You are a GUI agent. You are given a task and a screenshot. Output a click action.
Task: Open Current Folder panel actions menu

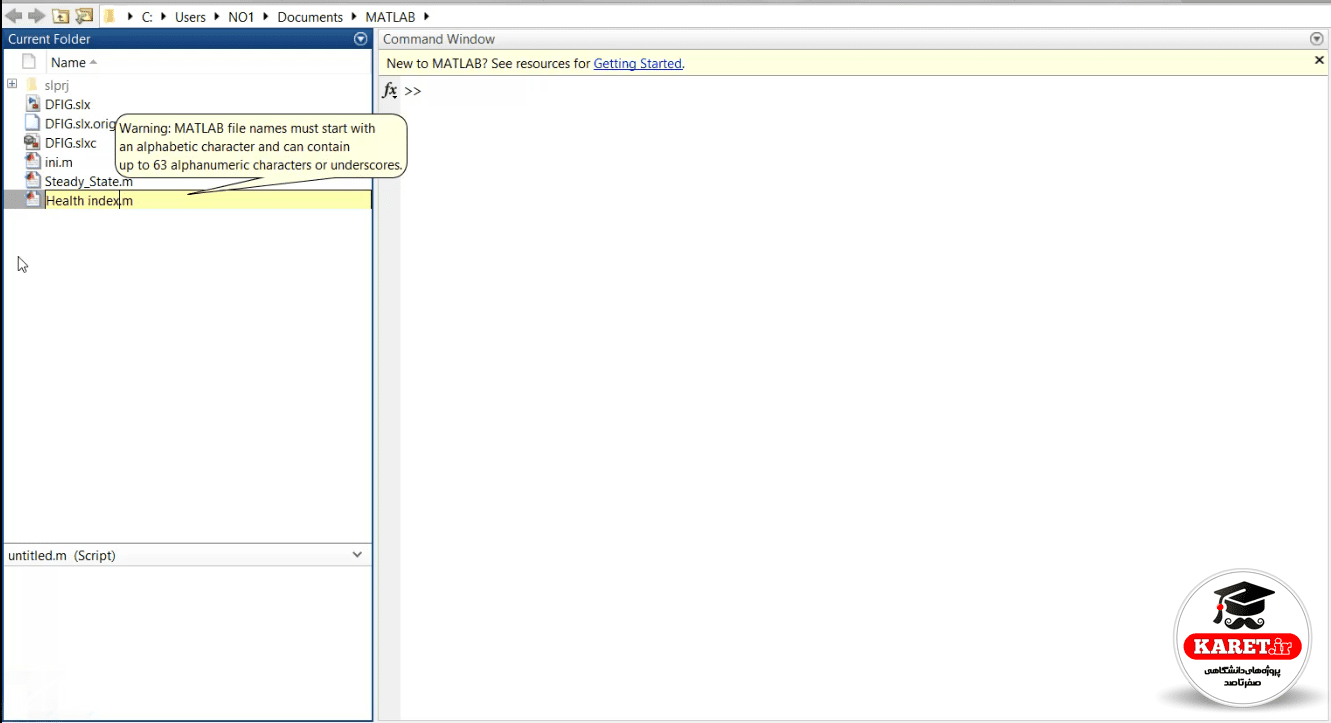point(361,39)
